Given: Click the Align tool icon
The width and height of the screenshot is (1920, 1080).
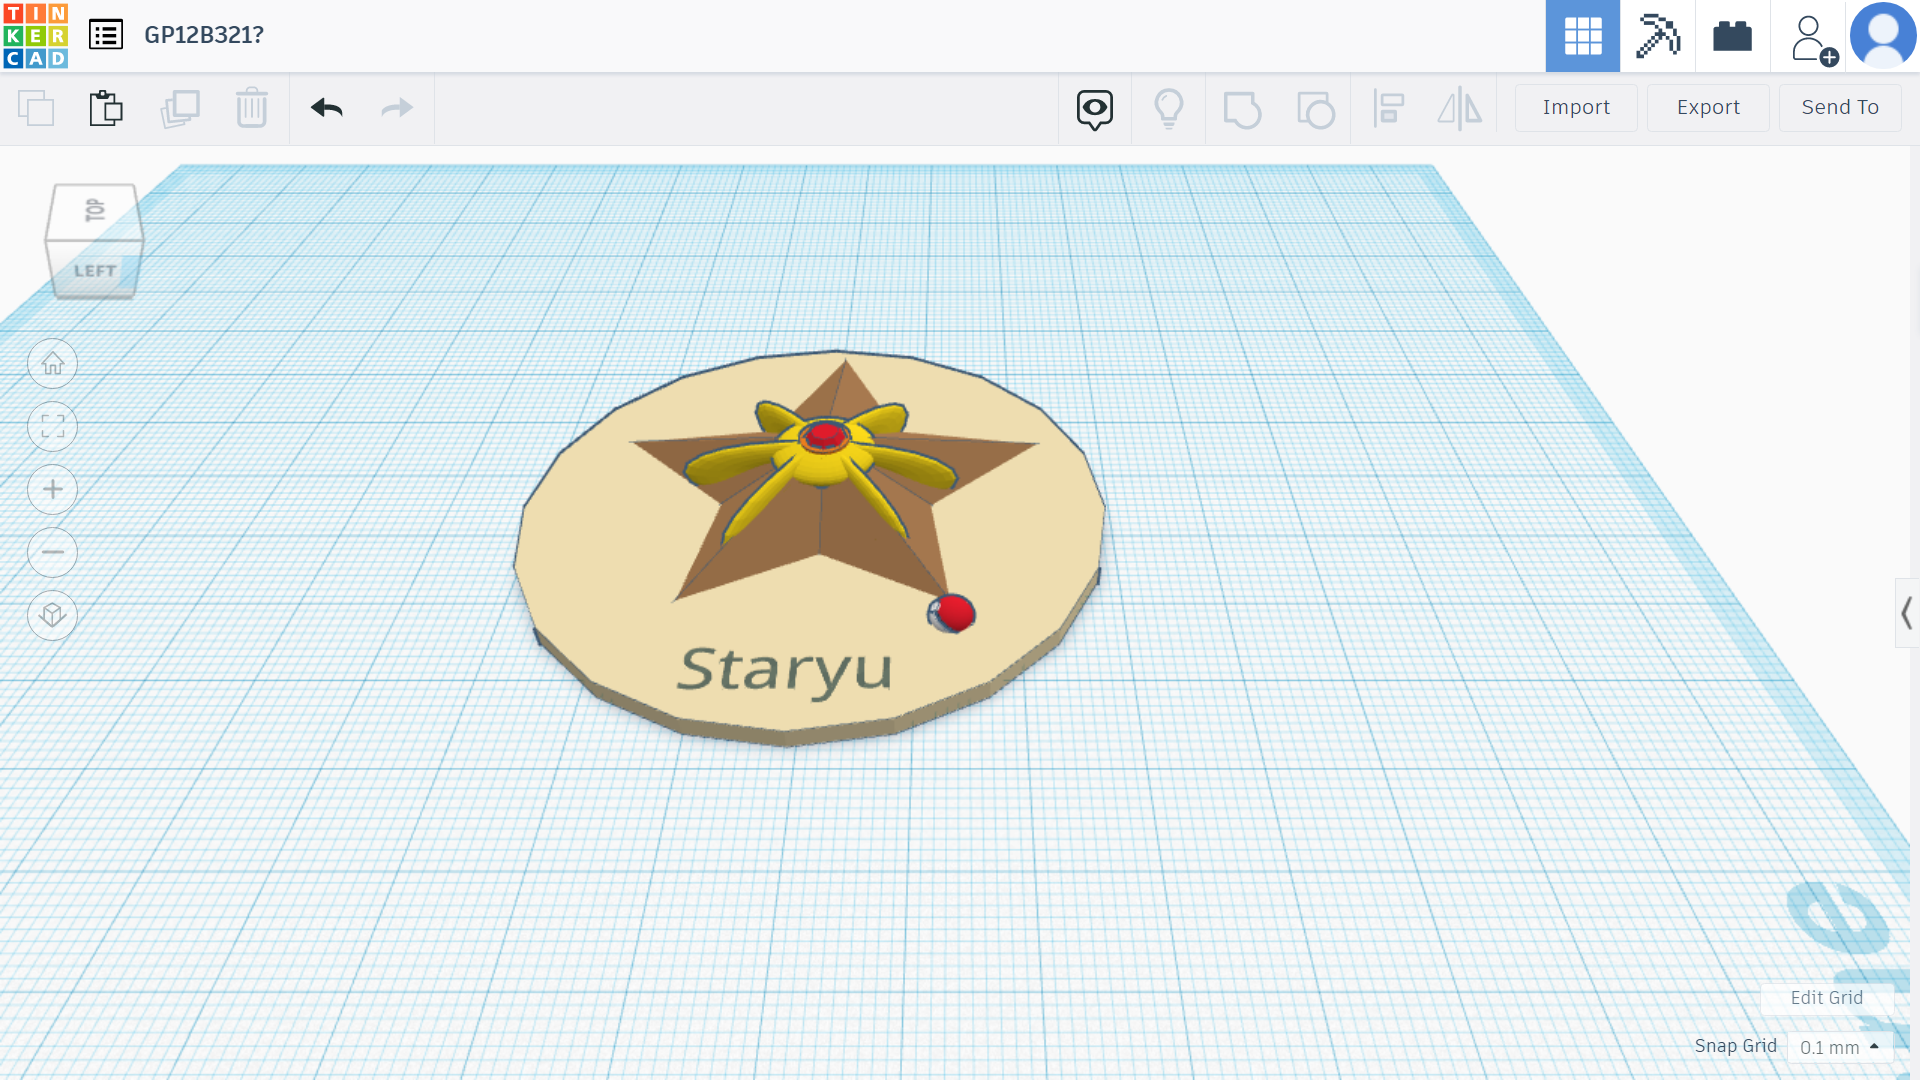Looking at the screenshot, I should (x=1389, y=108).
